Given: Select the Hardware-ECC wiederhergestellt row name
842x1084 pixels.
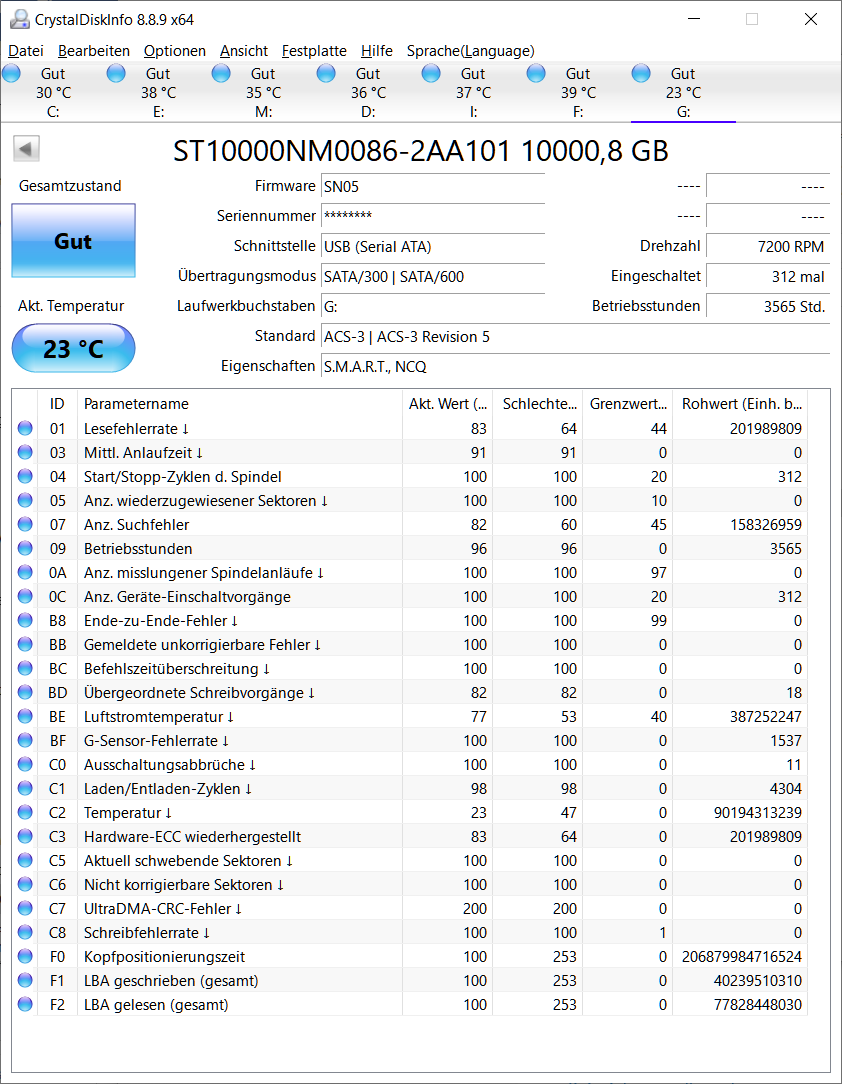Looking at the screenshot, I should tap(193, 837).
